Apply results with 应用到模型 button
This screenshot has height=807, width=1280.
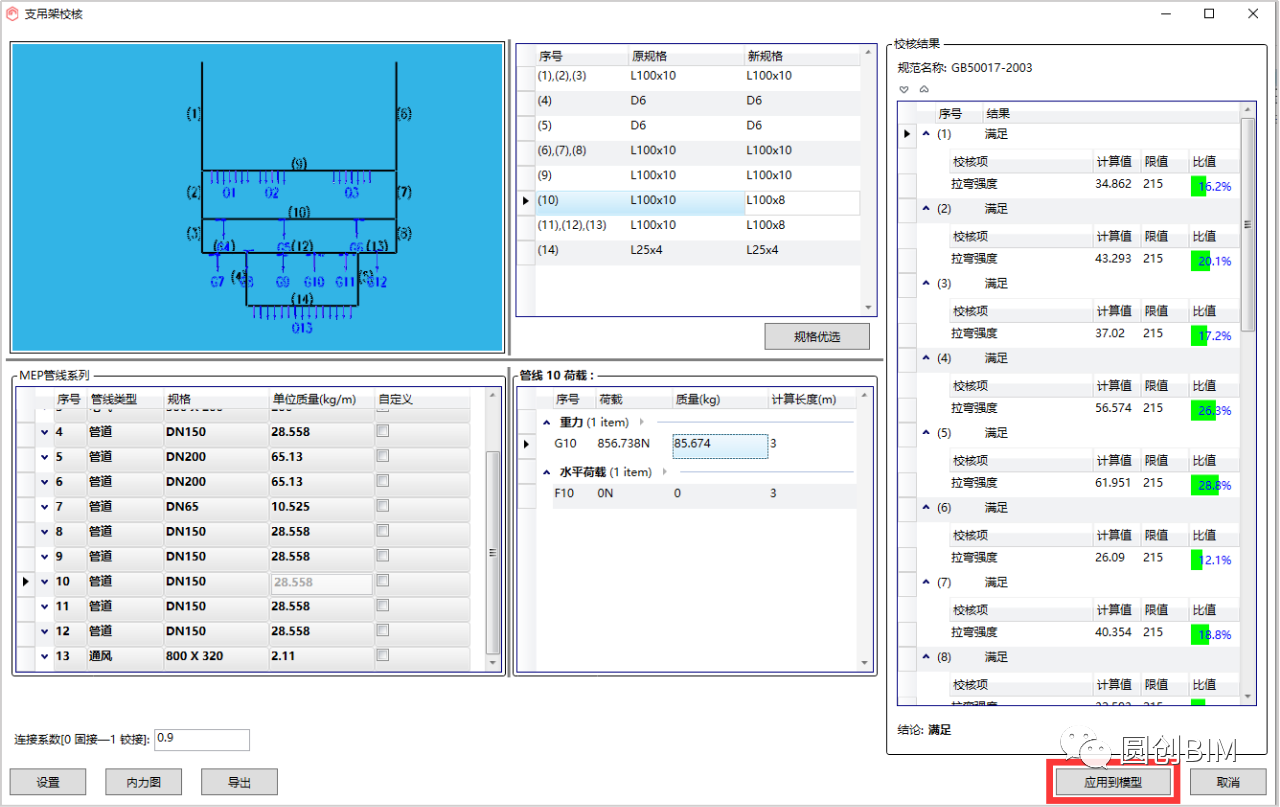(x=1113, y=782)
